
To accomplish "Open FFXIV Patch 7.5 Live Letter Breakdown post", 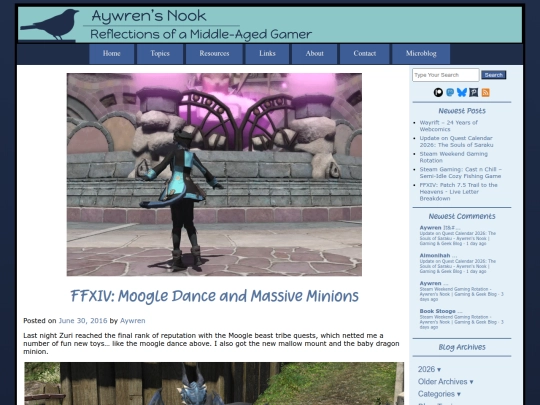I will pyautogui.click(x=458, y=191).
